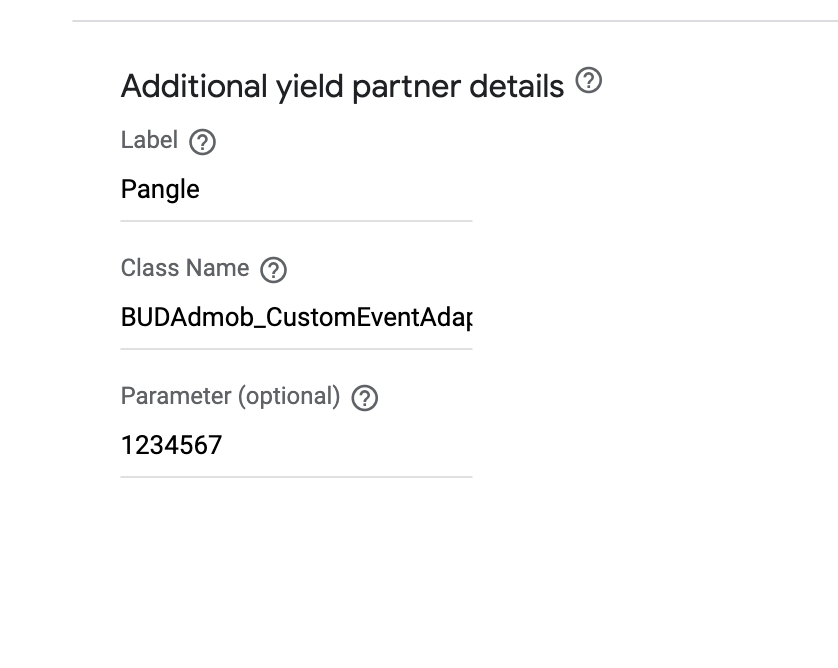
Task: Open the Parameter (optional) help icon
Action: click(365, 398)
